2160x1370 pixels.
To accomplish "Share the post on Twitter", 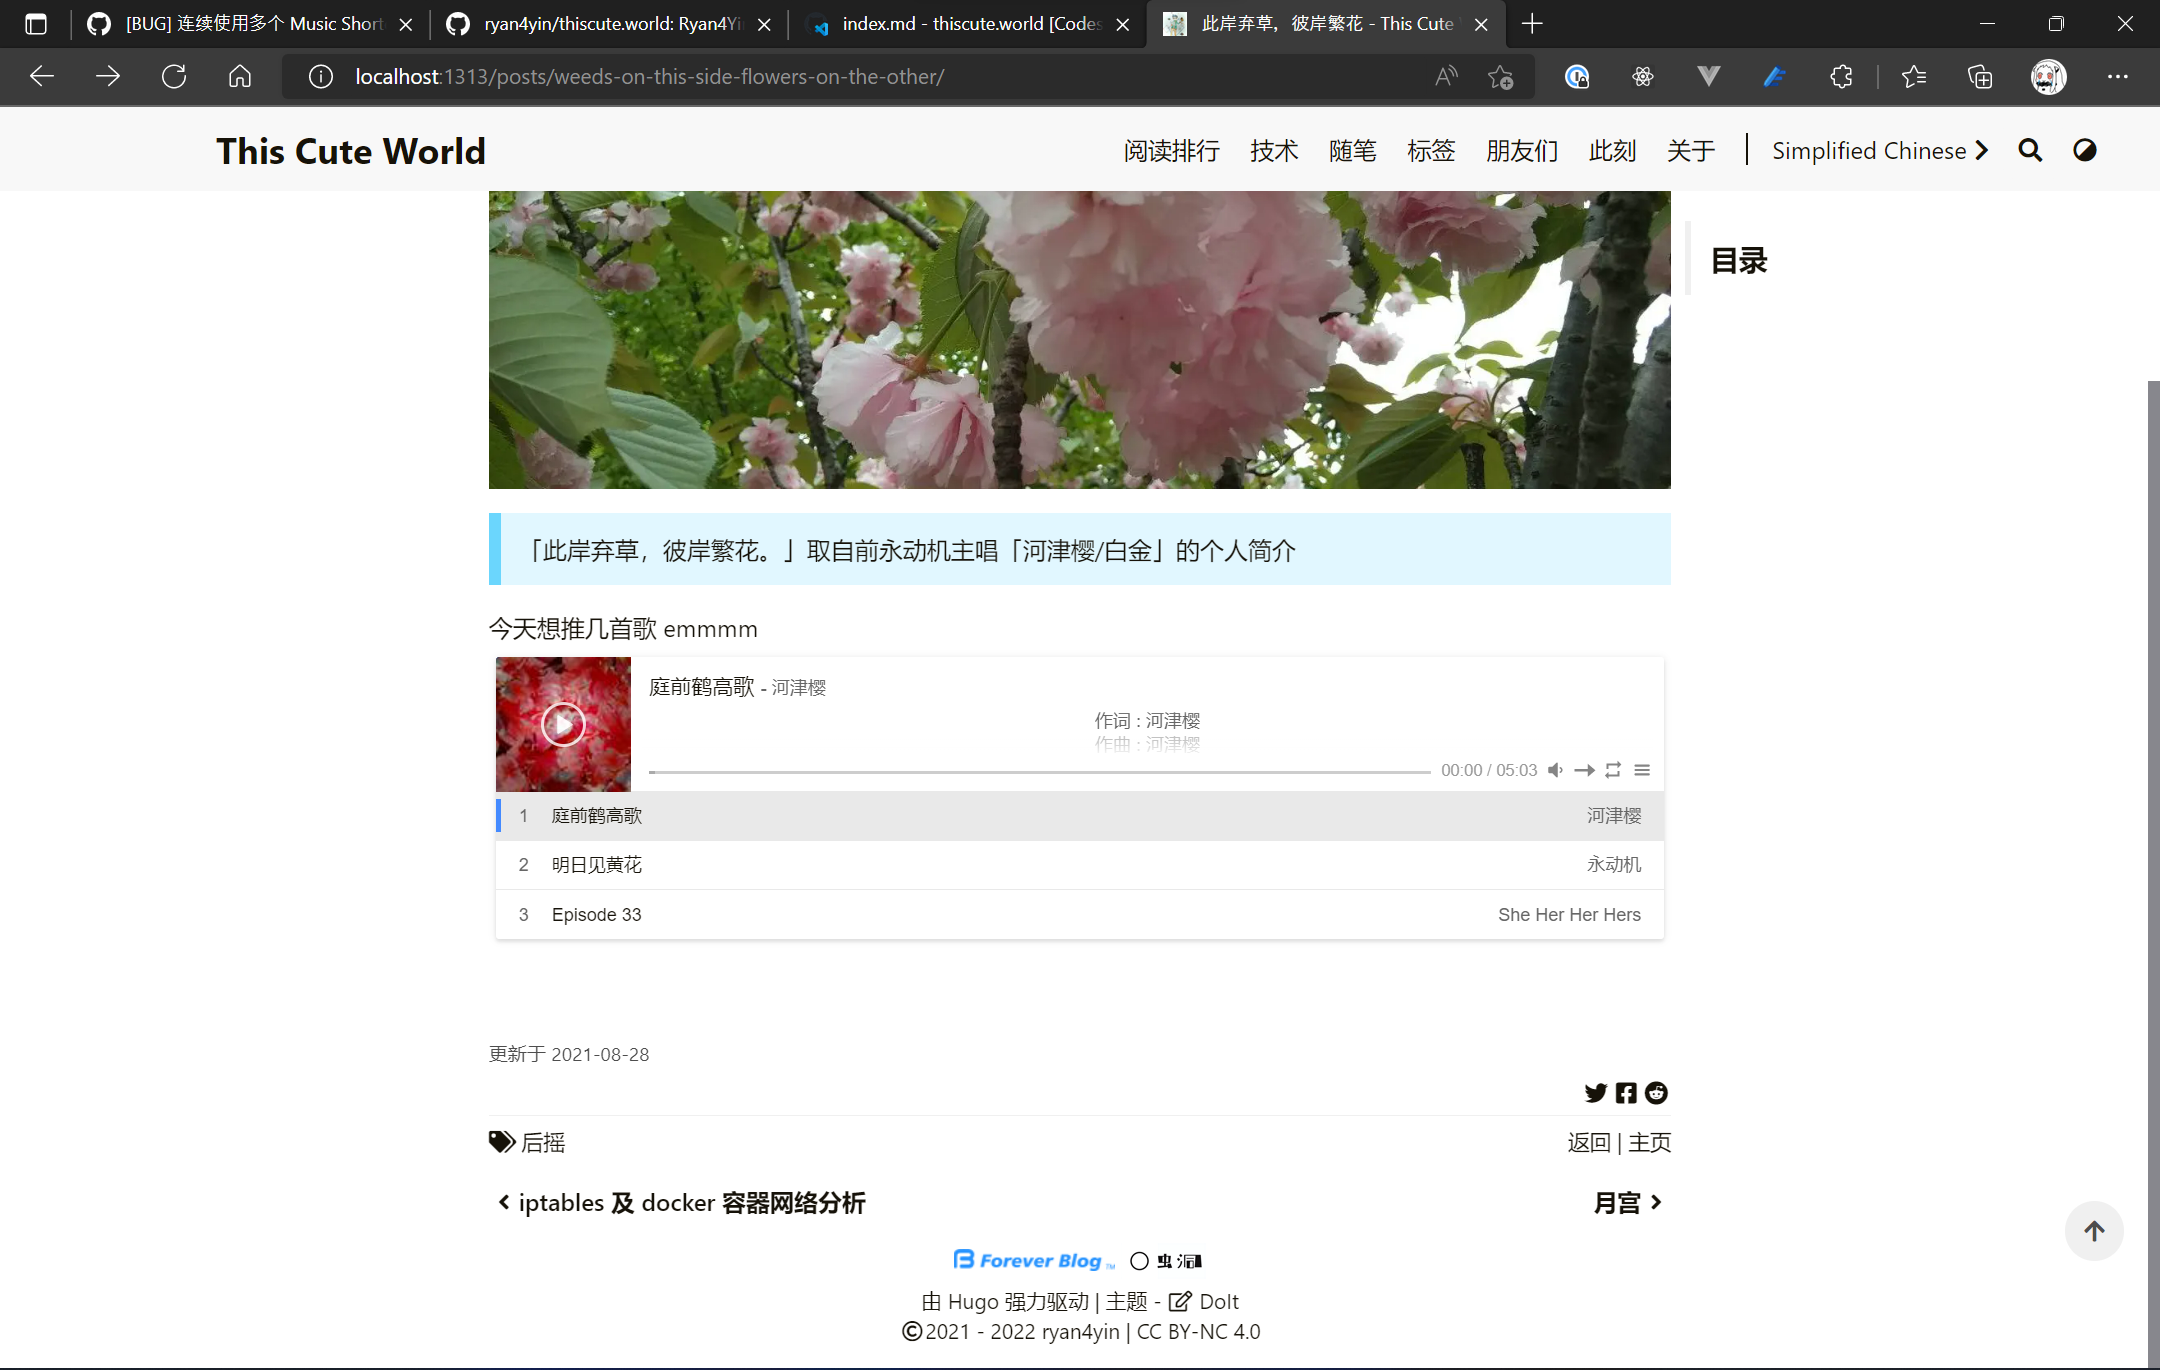I will click(x=1594, y=1093).
